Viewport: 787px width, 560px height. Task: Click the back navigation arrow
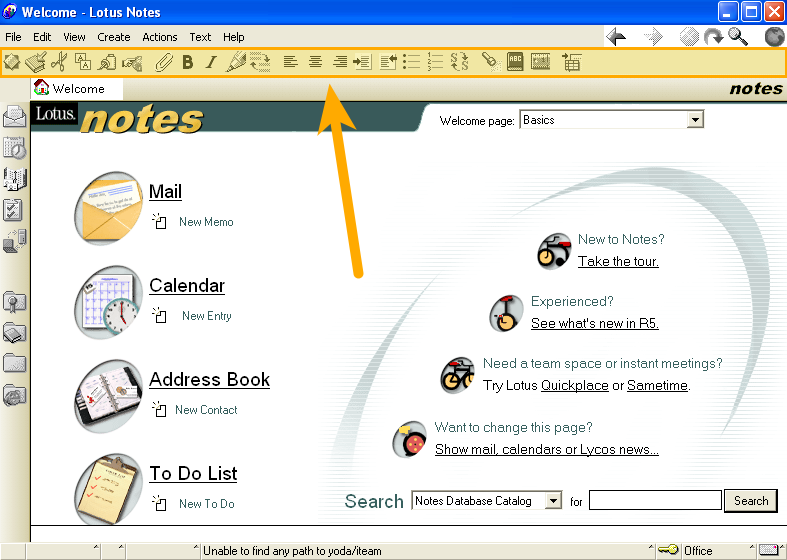click(616, 37)
